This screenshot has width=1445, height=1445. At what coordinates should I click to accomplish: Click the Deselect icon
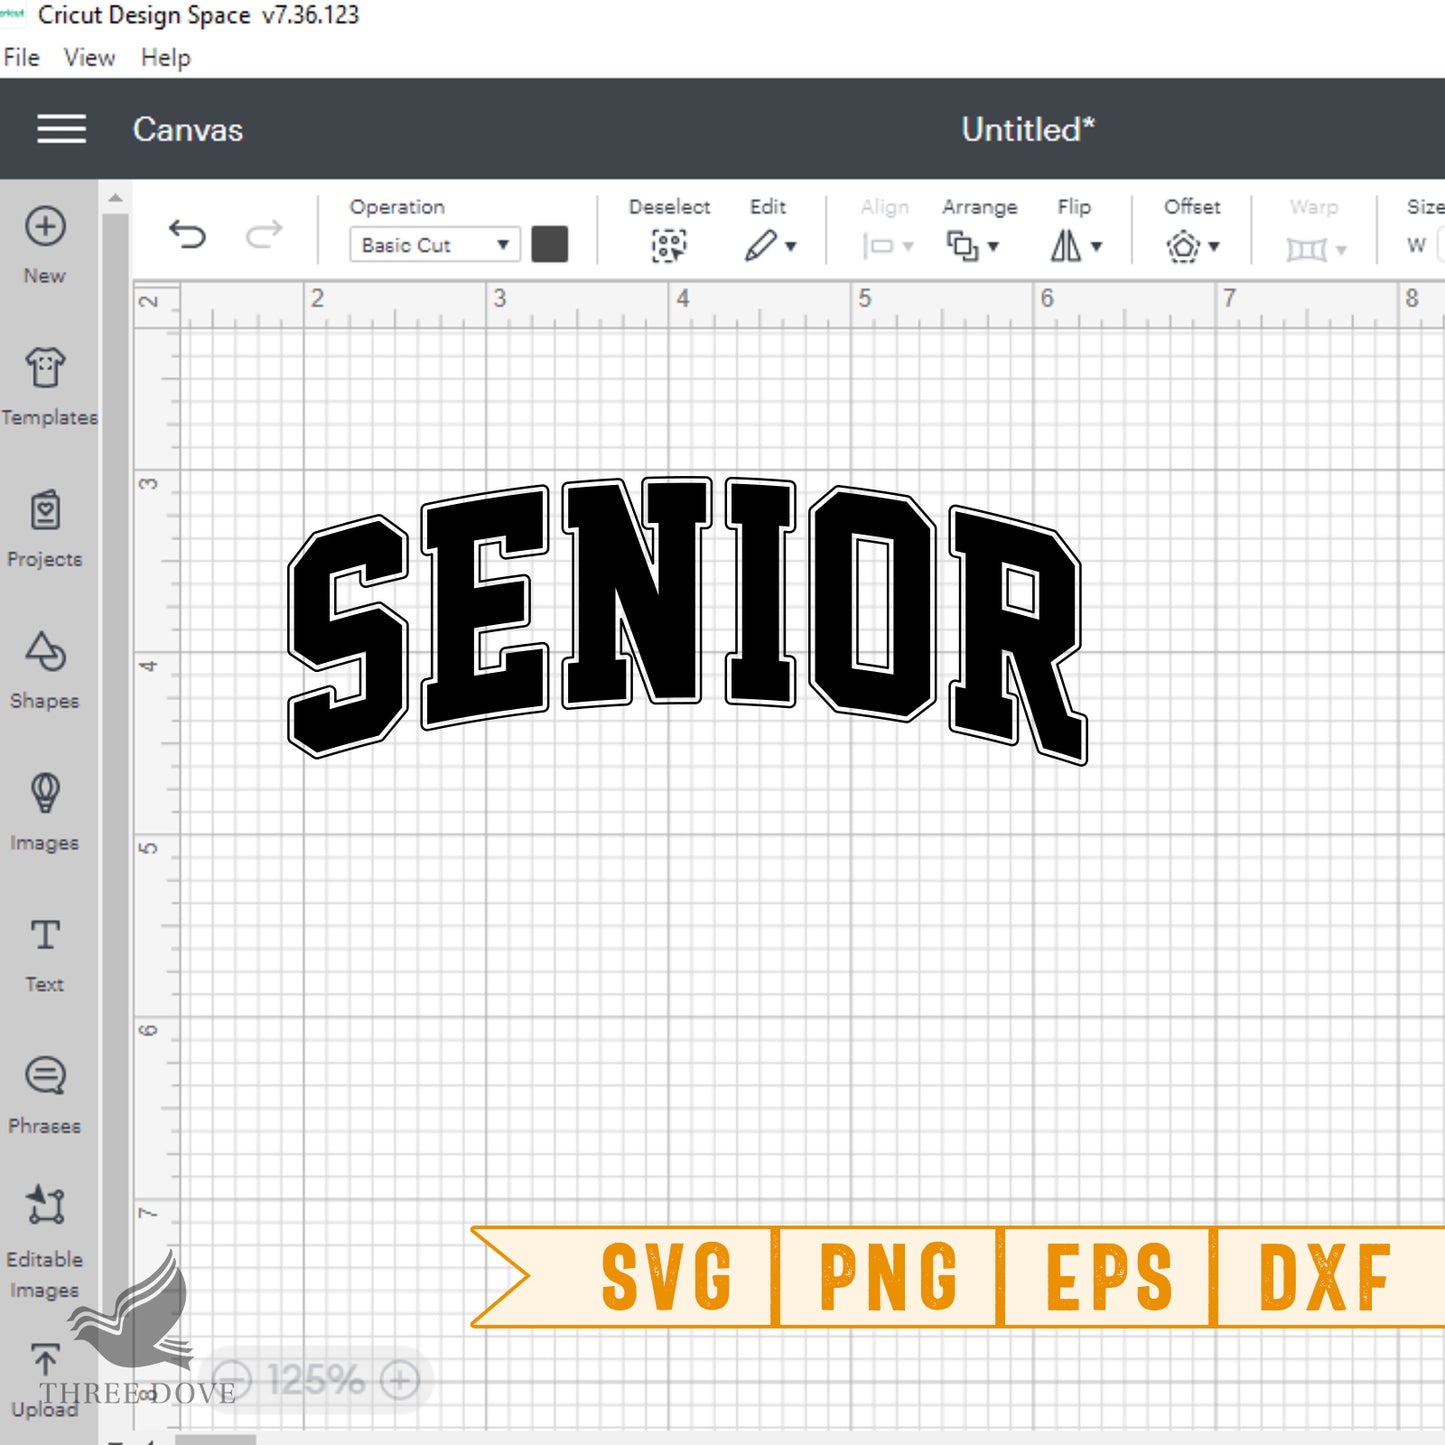coord(669,245)
